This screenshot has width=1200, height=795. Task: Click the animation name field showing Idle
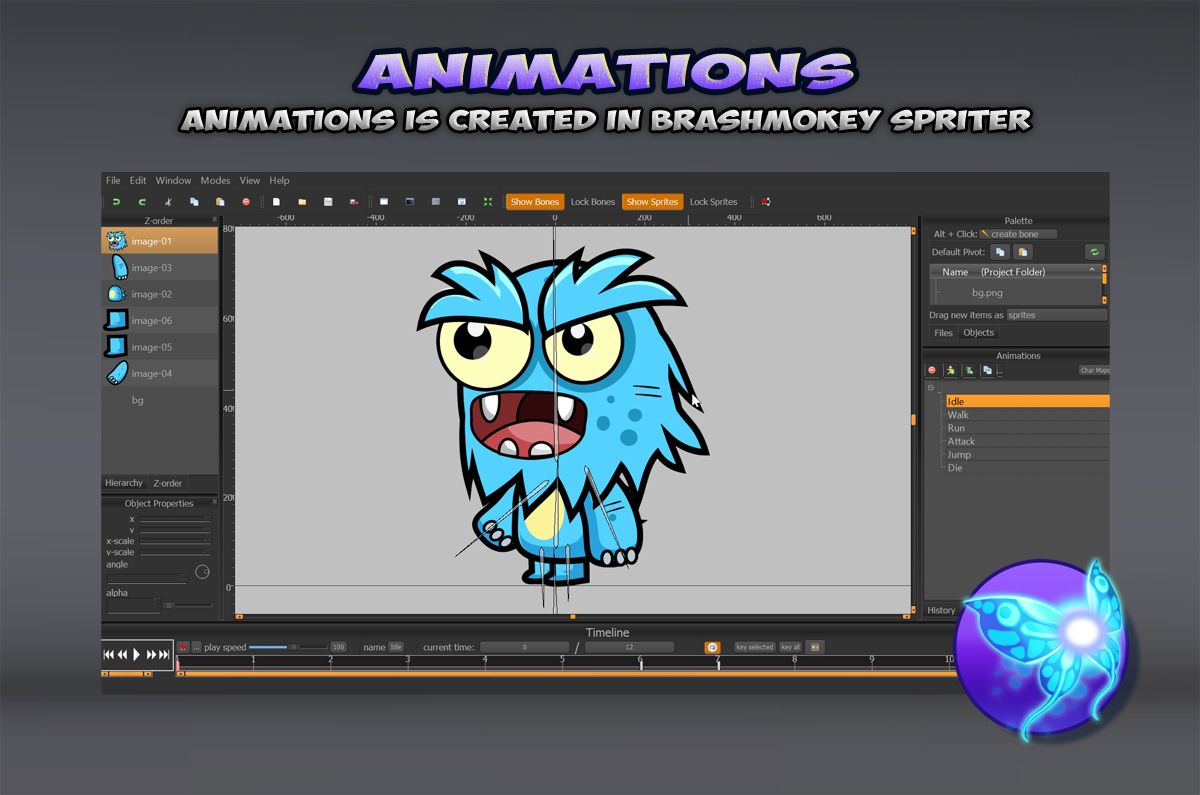[396, 647]
